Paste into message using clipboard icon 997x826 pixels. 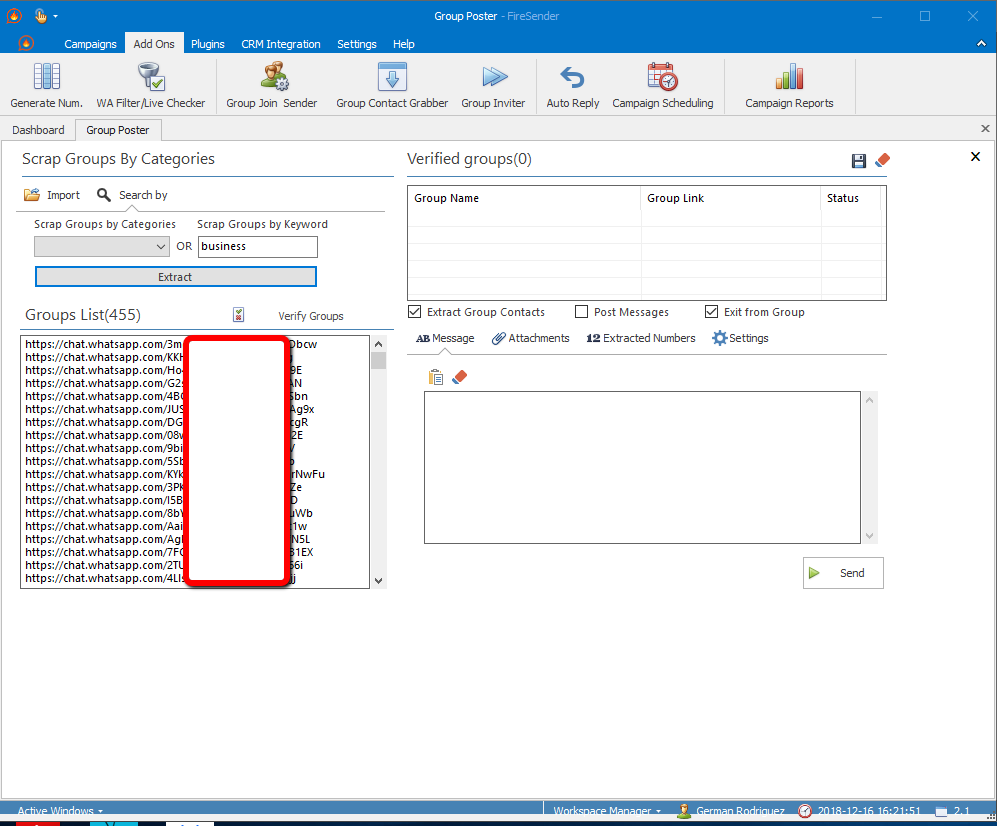[x=436, y=377]
